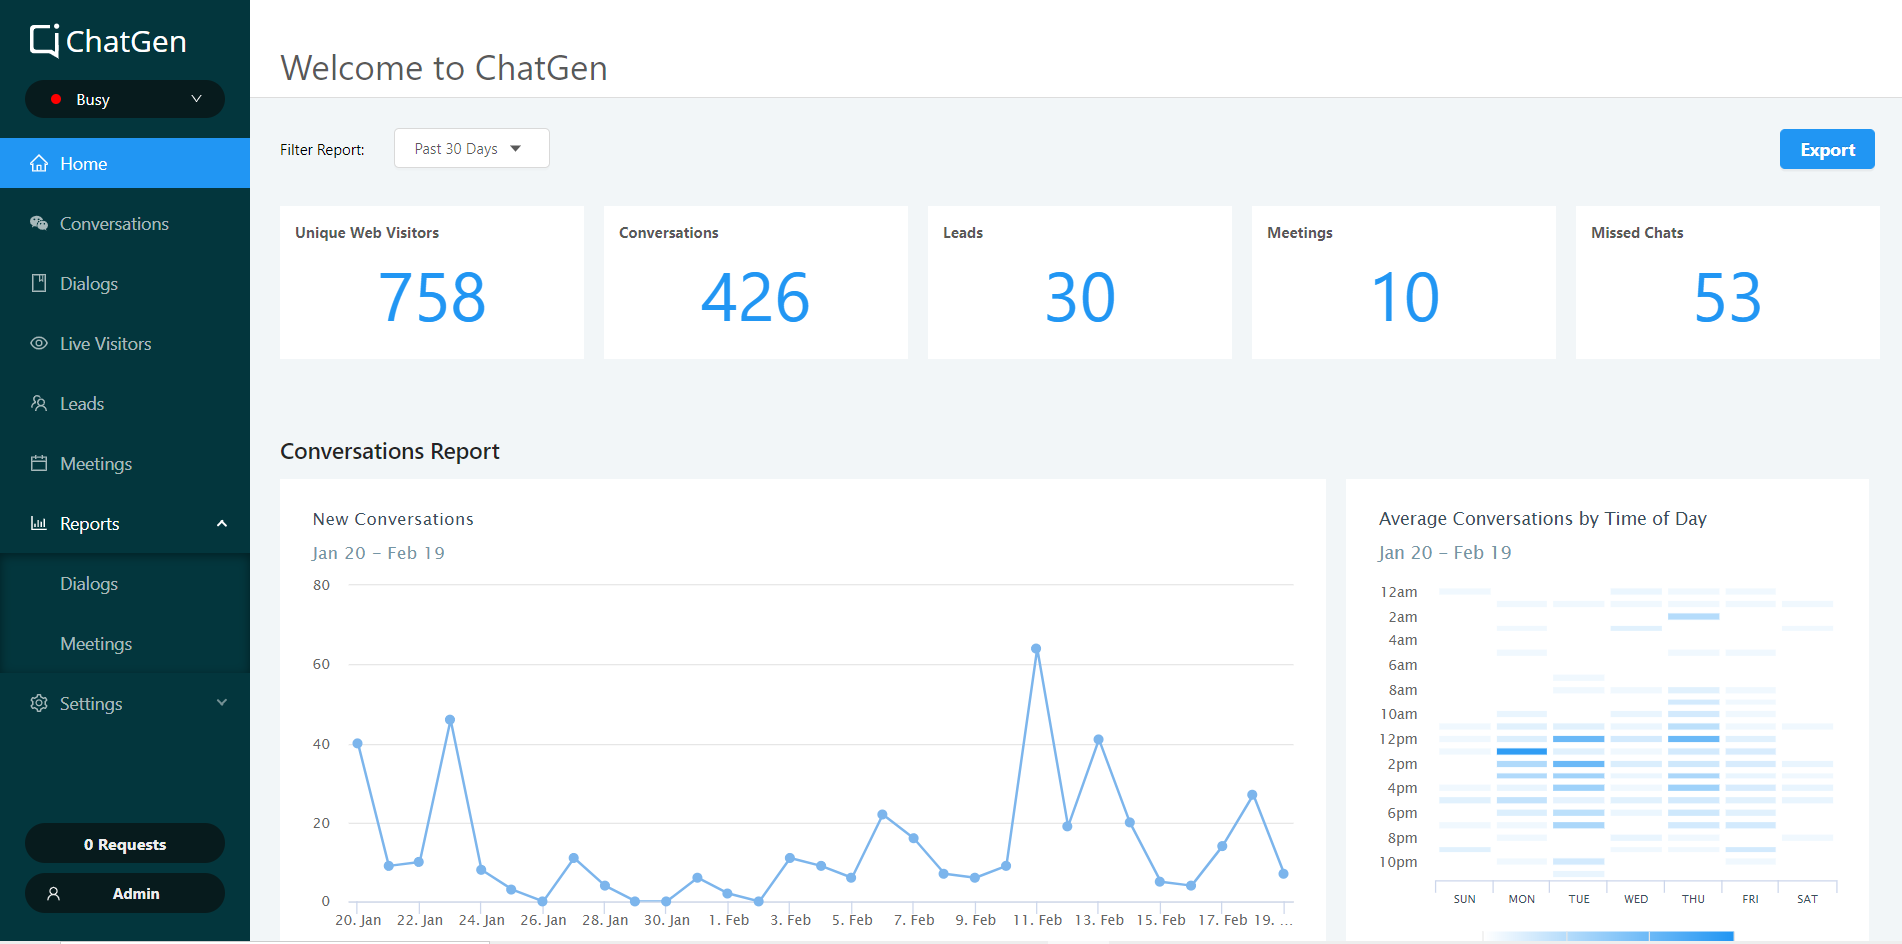Click the 'Welcome to ChatGen' heading
Screen dimensions: 1902x944
444,68
